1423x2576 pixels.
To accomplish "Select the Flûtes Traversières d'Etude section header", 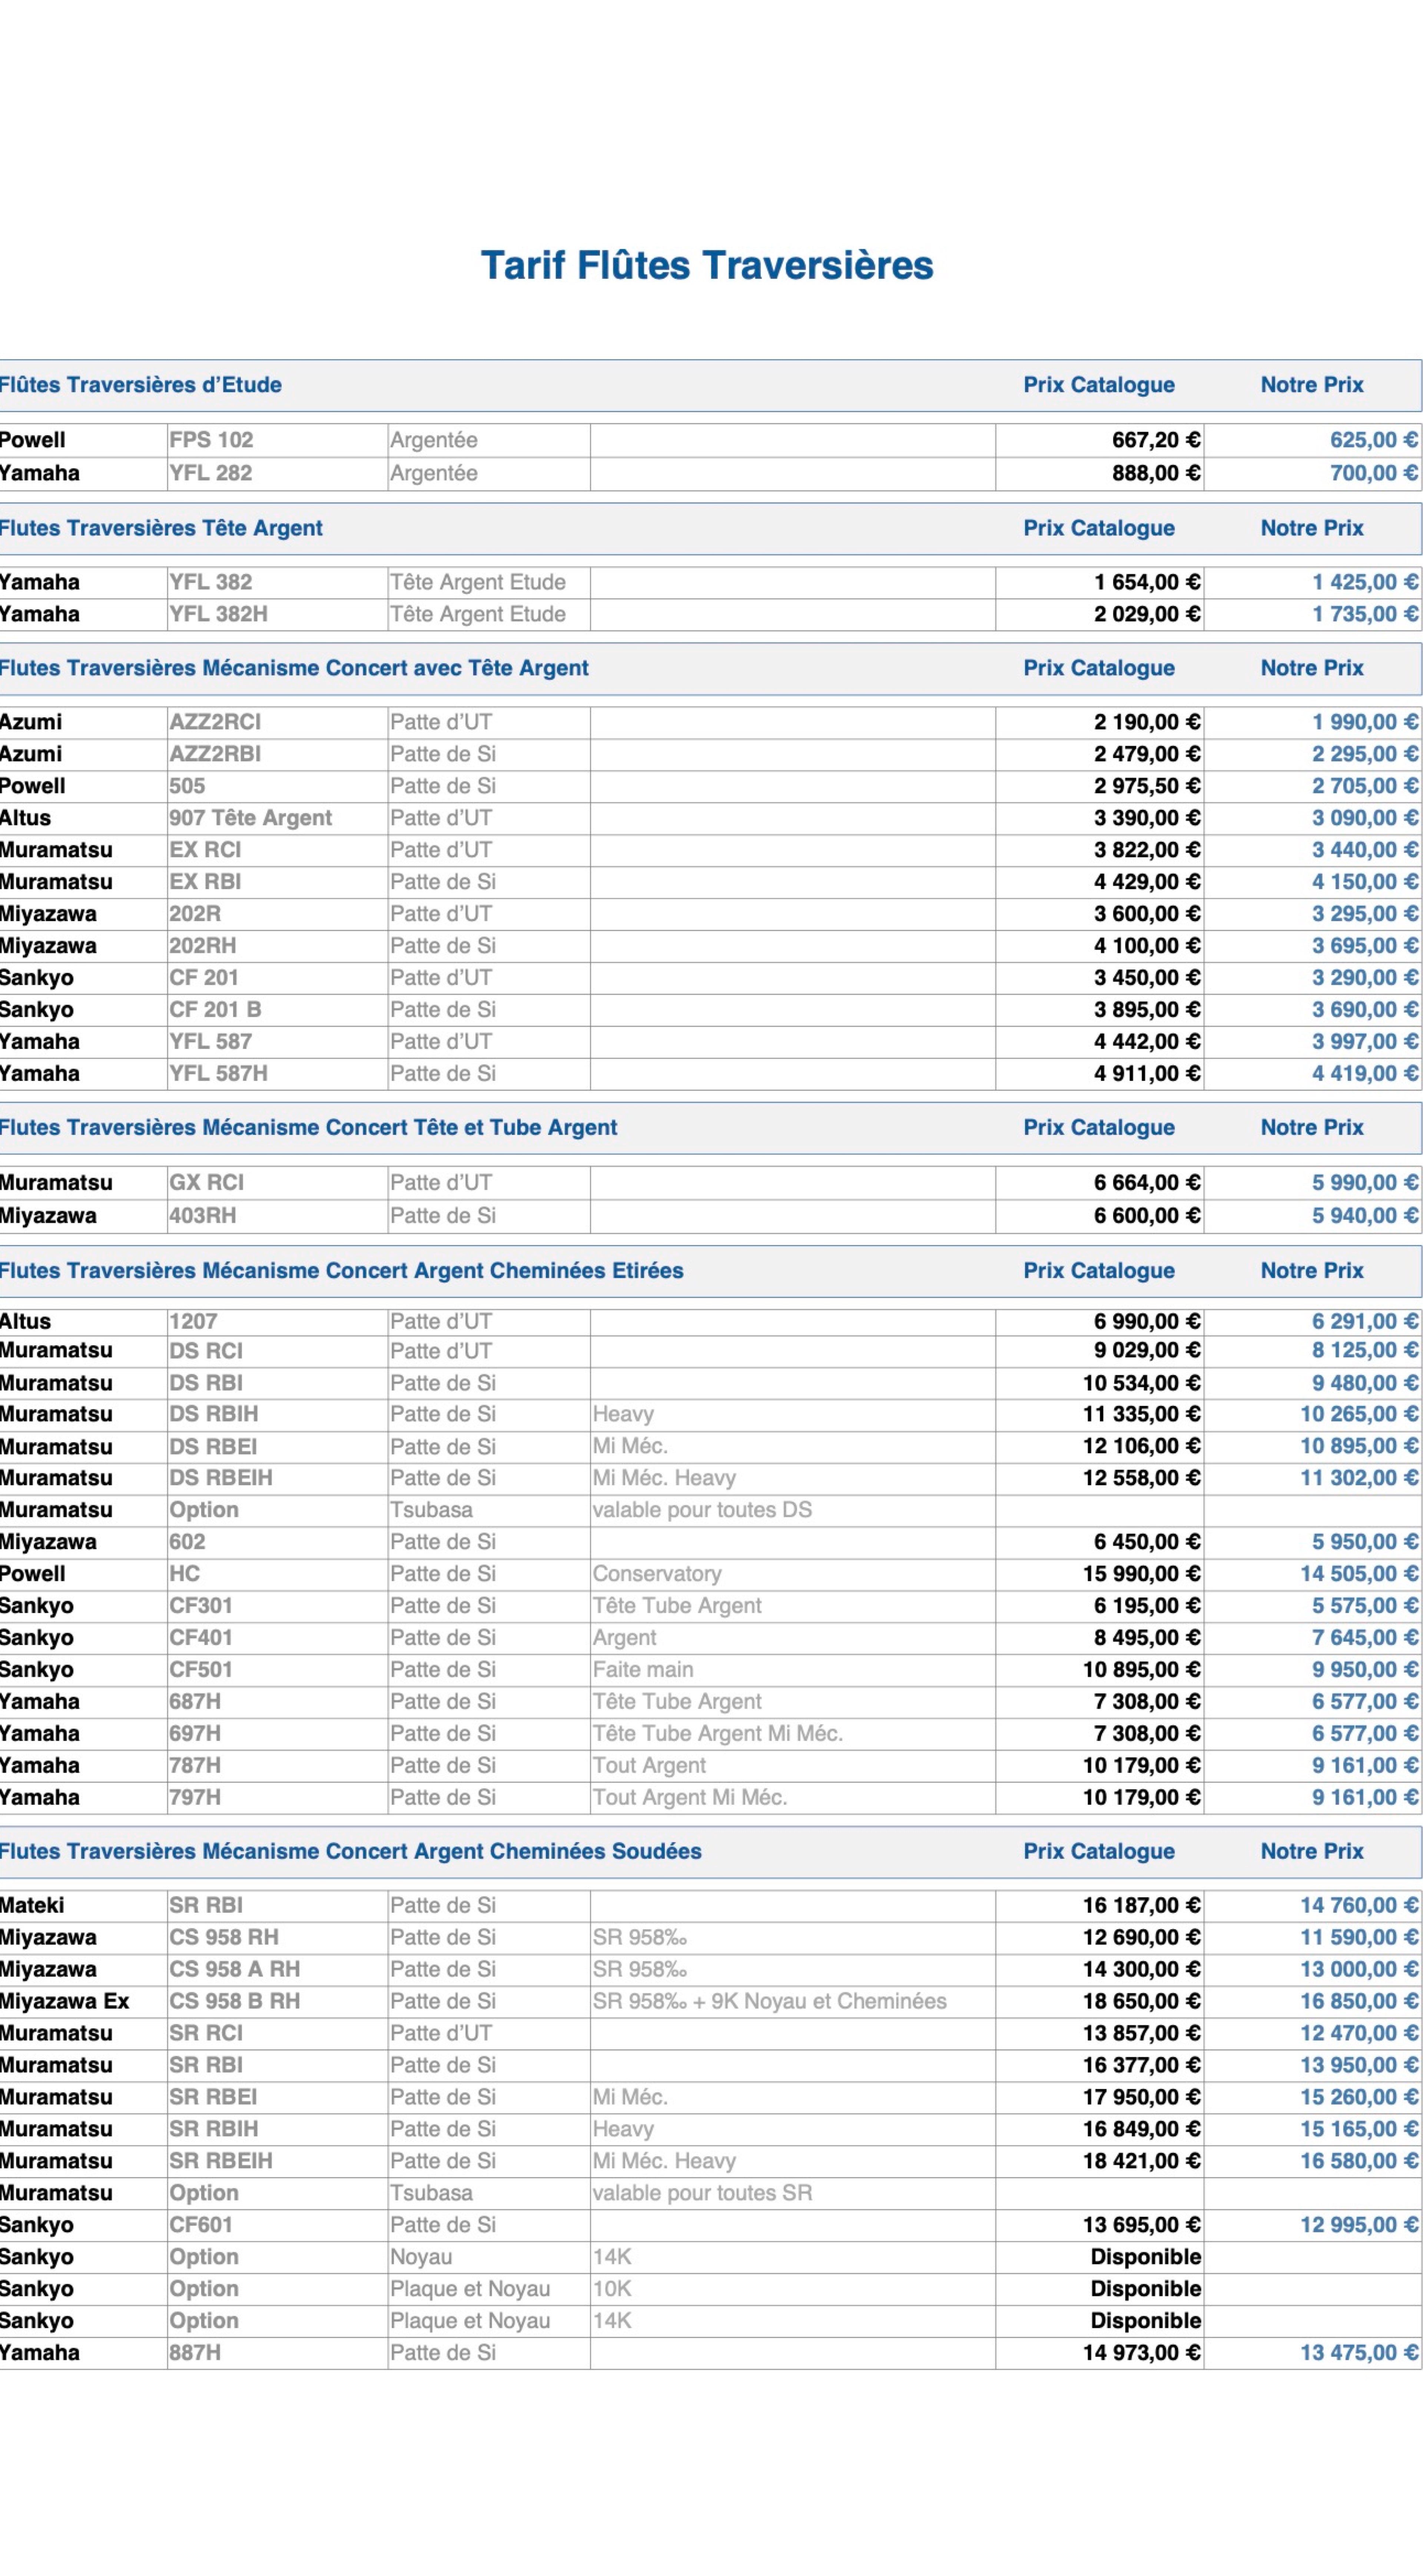I will tap(141, 385).
